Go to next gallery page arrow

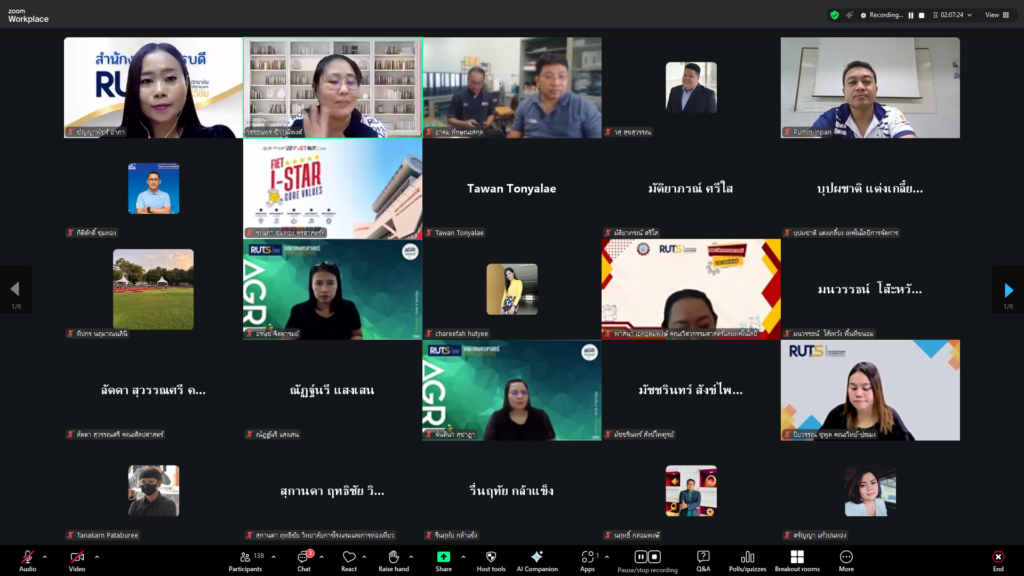coord(1008,290)
